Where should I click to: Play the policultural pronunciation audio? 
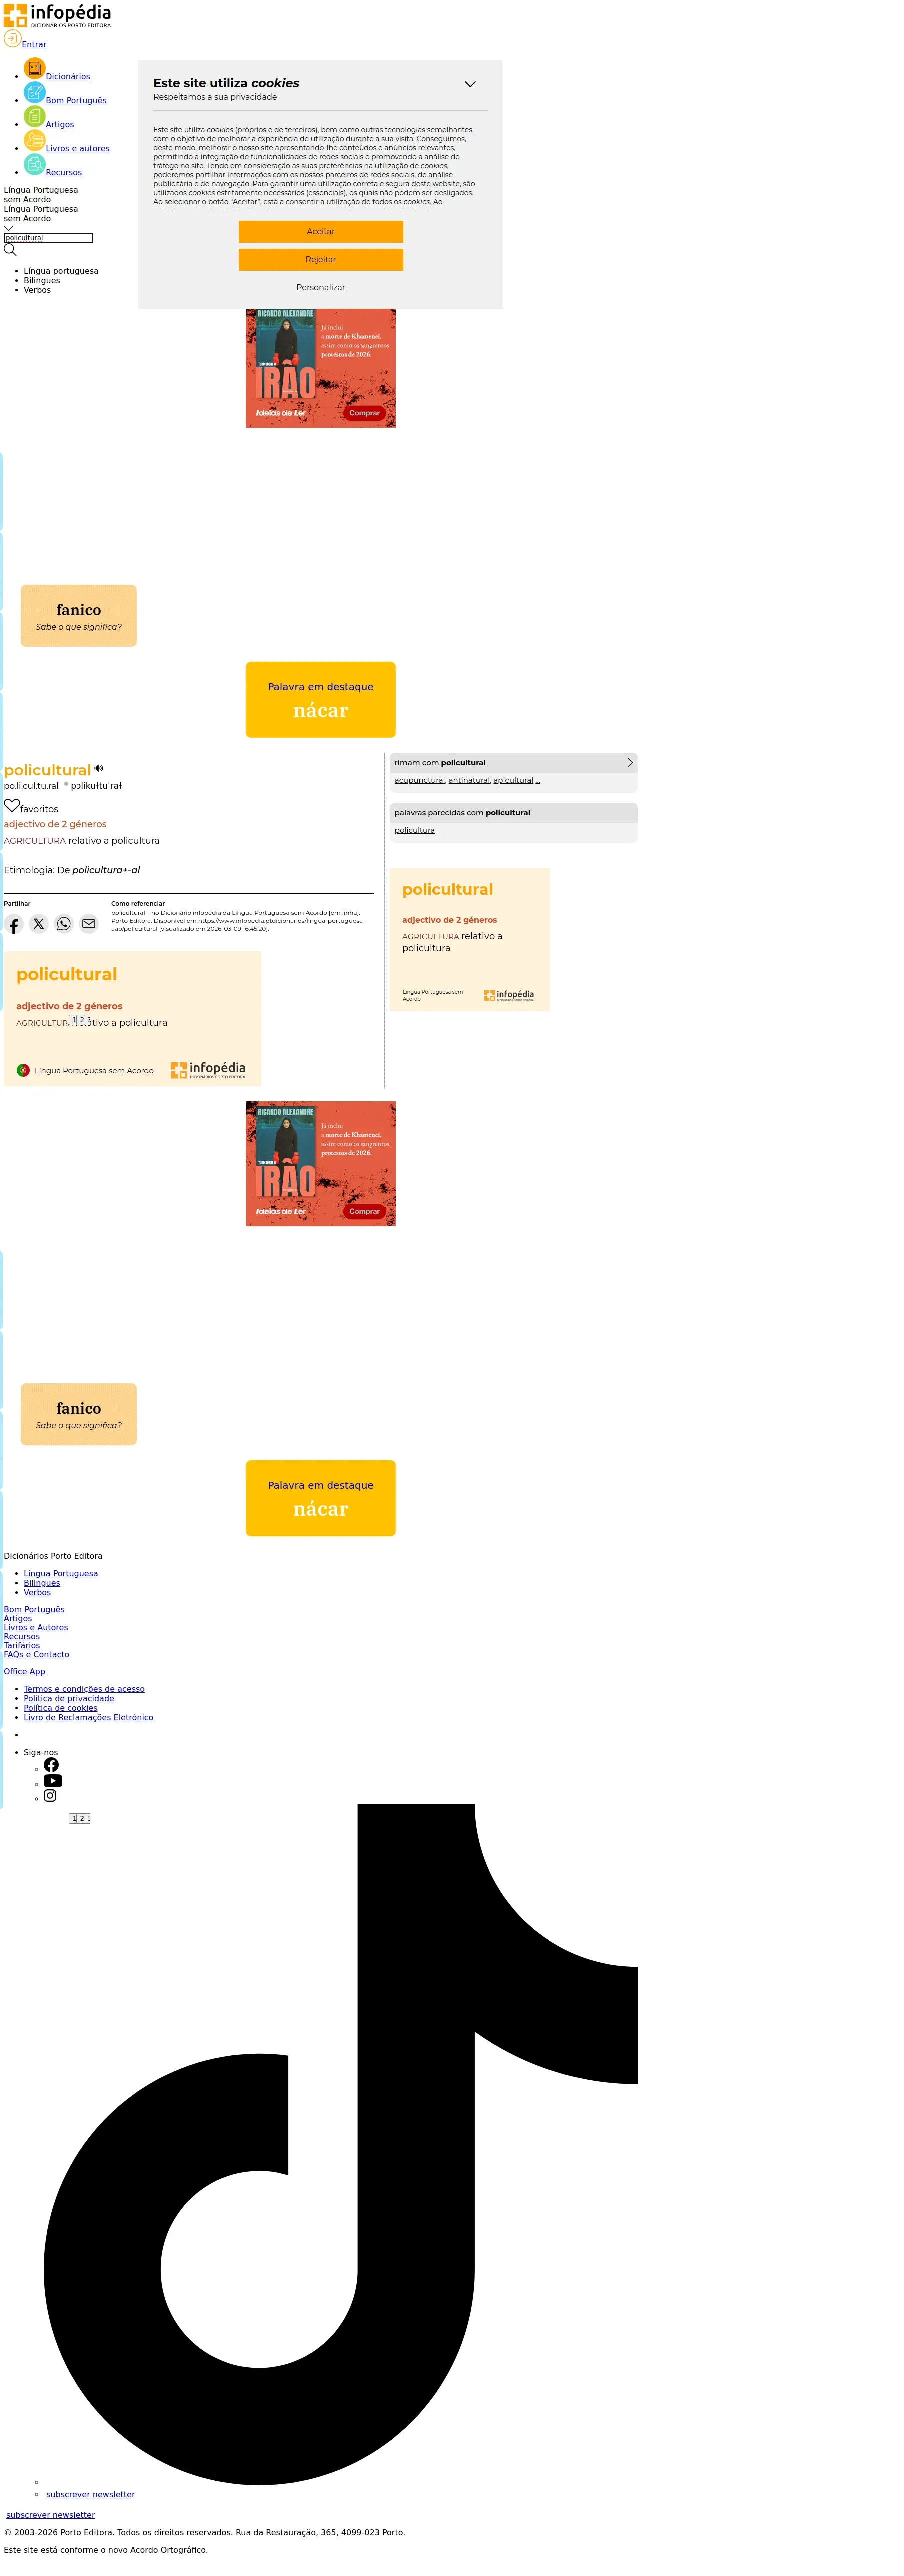click(x=99, y=769)
